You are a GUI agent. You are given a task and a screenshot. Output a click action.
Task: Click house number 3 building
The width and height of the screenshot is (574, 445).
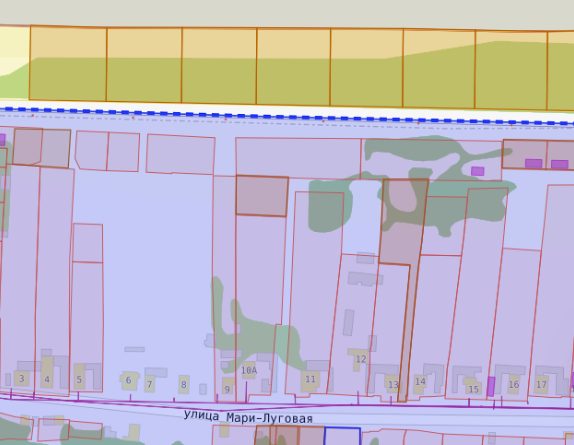tap(21, 378)
